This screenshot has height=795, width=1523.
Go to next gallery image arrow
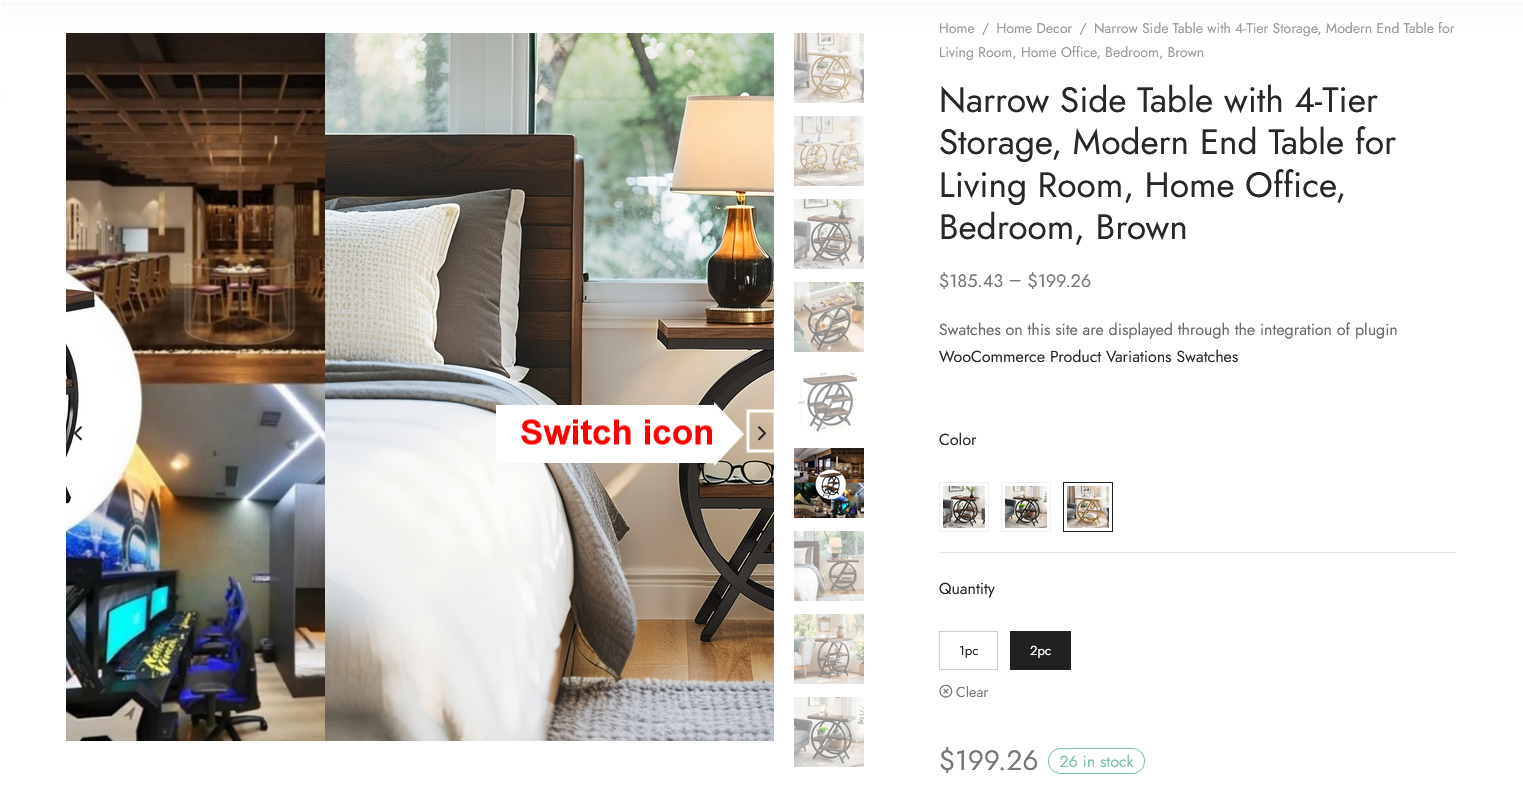[761, 433]
